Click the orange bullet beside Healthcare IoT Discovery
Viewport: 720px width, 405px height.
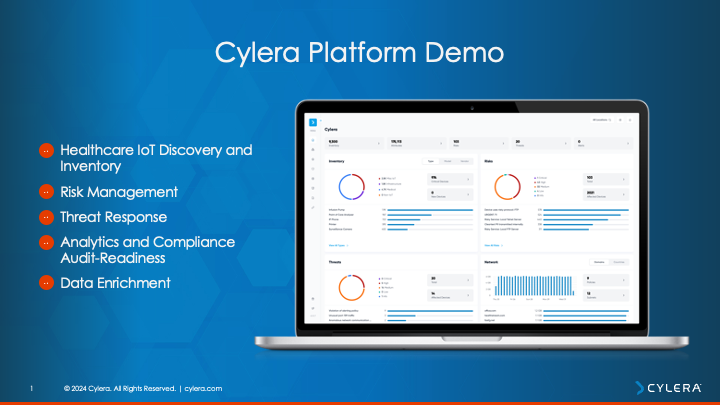(x=46, y=150)
